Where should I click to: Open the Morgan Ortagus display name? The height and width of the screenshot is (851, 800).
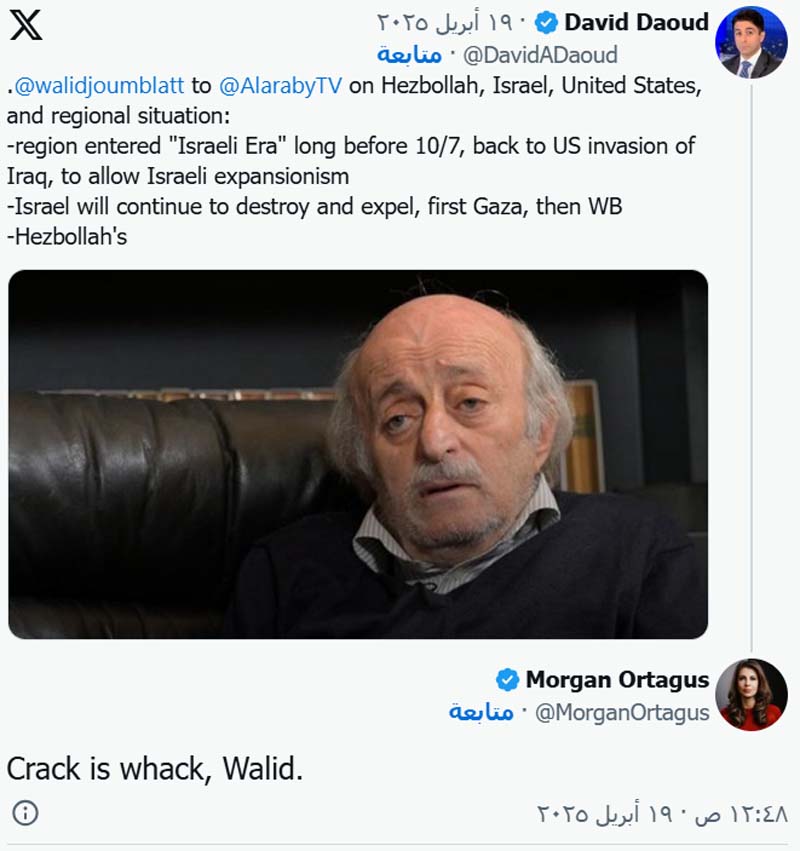(x=617, y=680)
